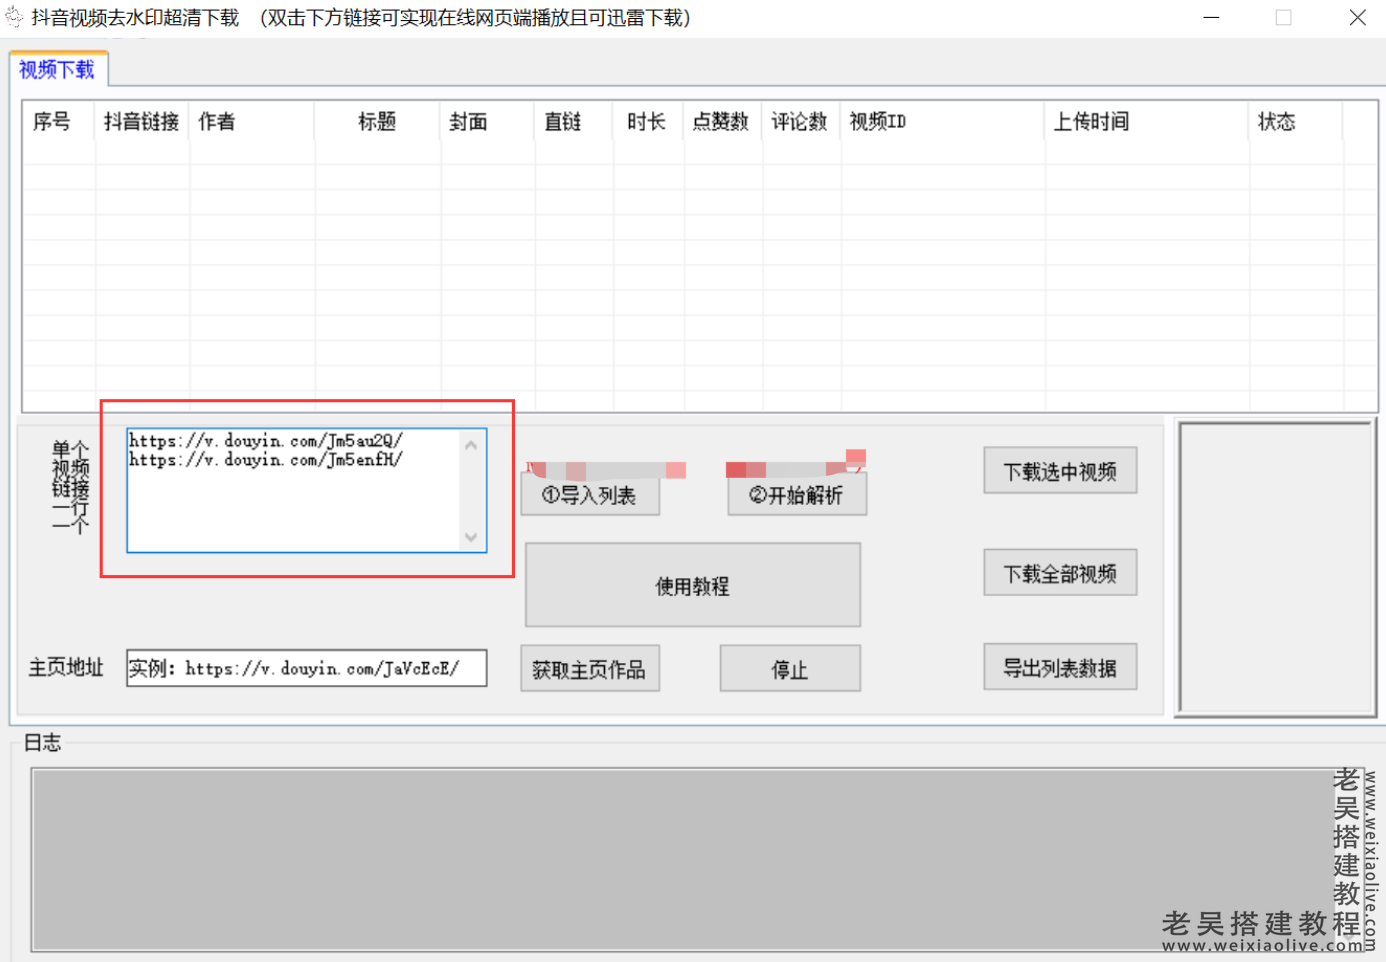Viewport: 1386px width, 962px height.
Task: Click the ①导入列表 button
Action: [589, 495]
